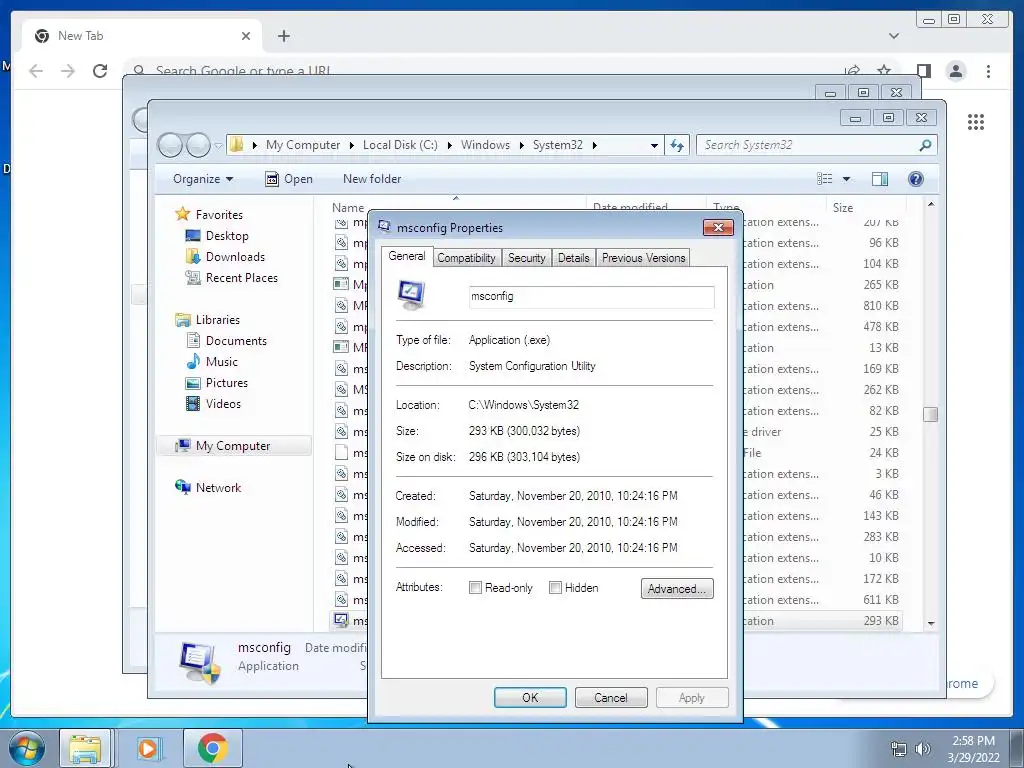Open the Chrome profile icon
The height and width of the screenshot is (768, 1024).
956,71
